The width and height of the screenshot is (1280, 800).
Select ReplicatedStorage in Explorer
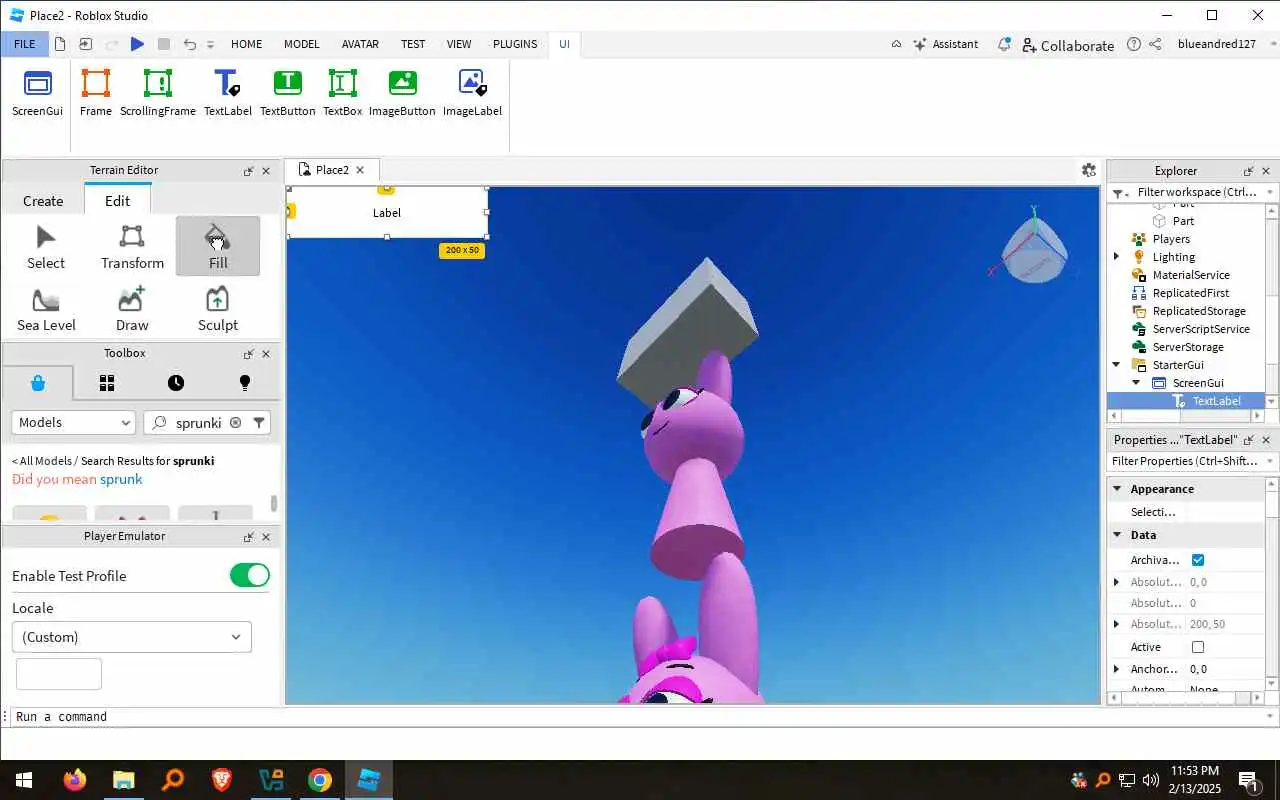point(1199,311)
